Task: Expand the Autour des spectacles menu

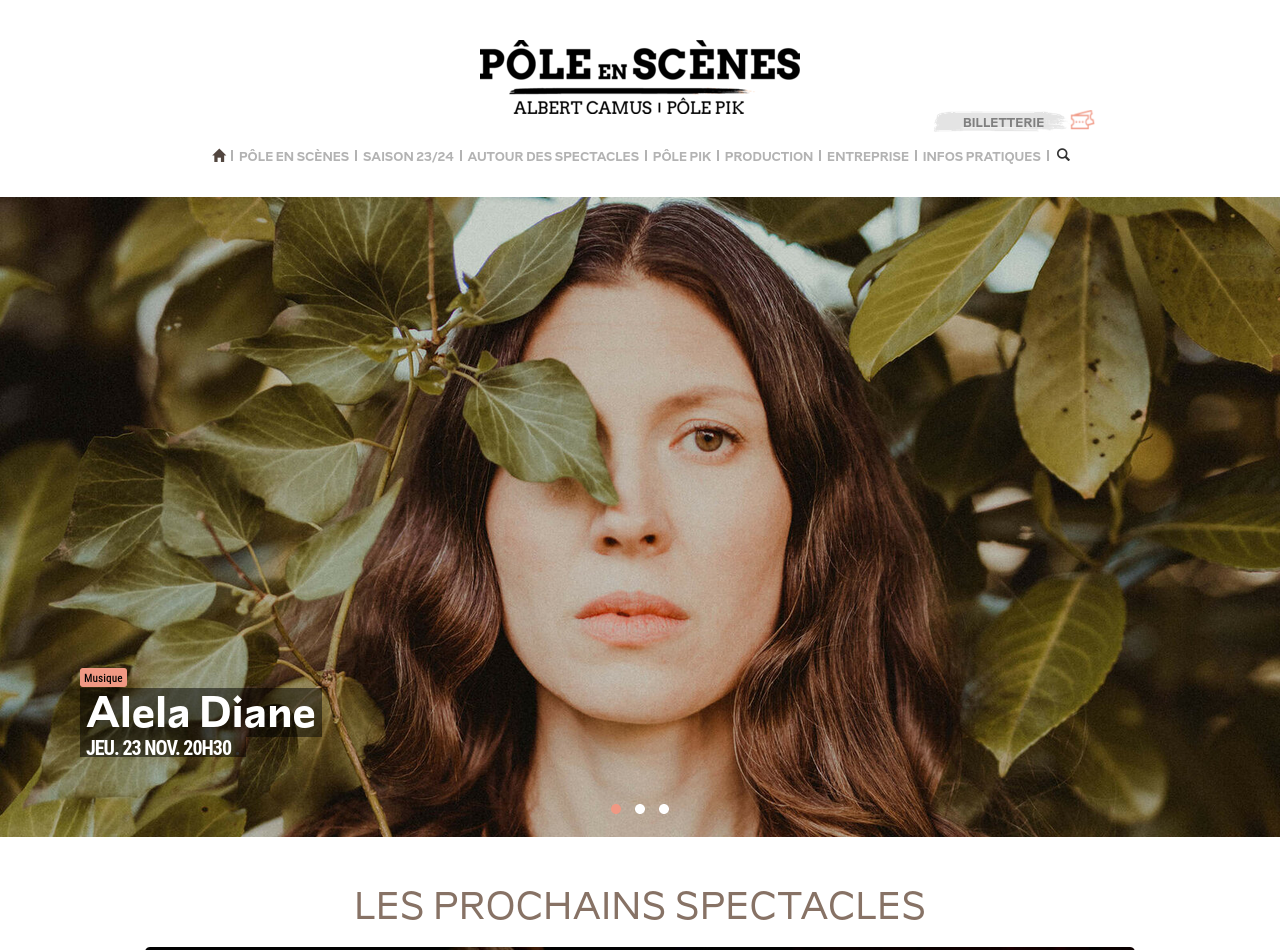Action: 553,156
